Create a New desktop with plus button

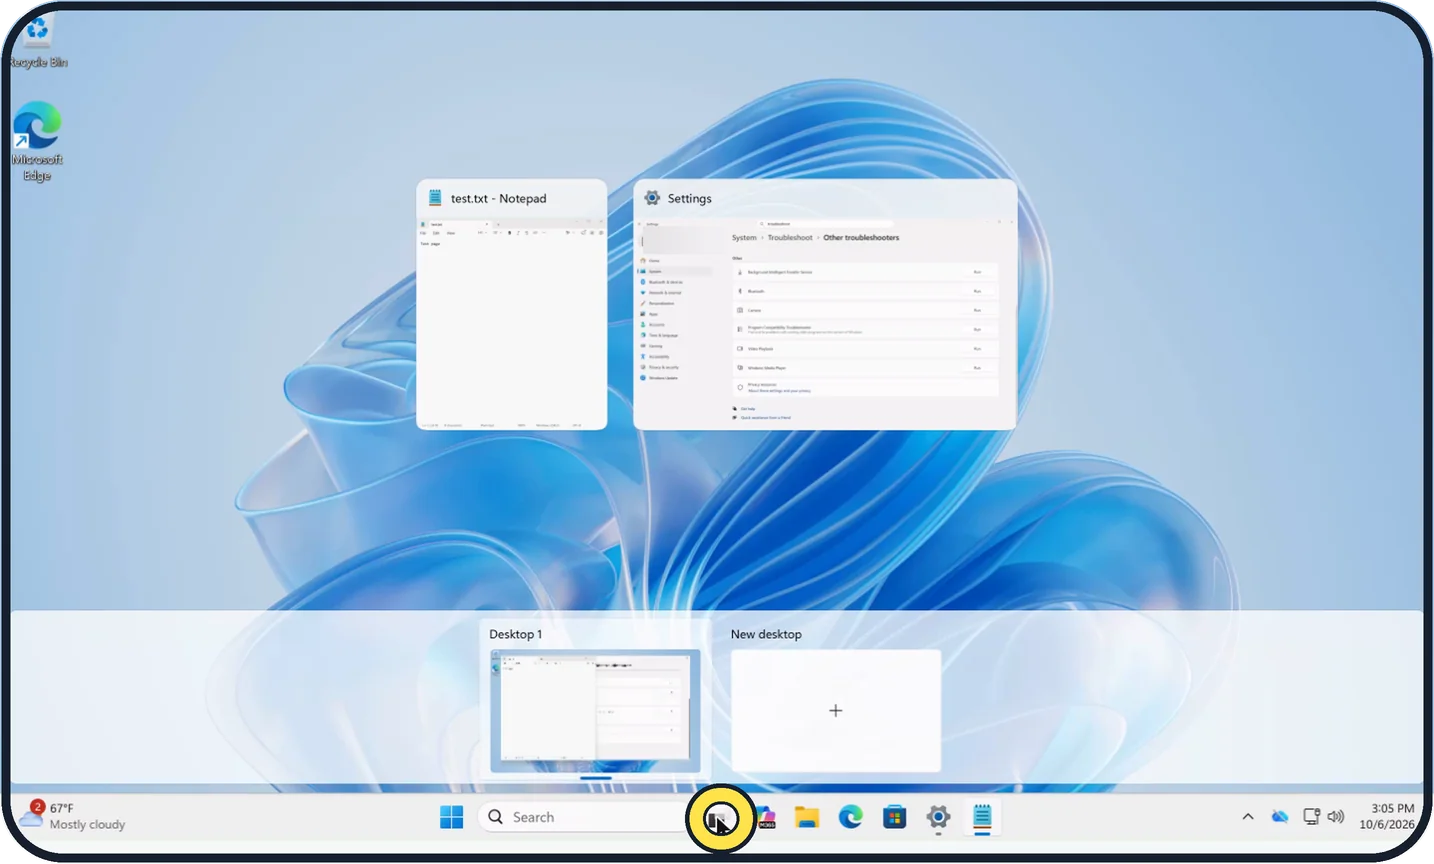[836, 711]
